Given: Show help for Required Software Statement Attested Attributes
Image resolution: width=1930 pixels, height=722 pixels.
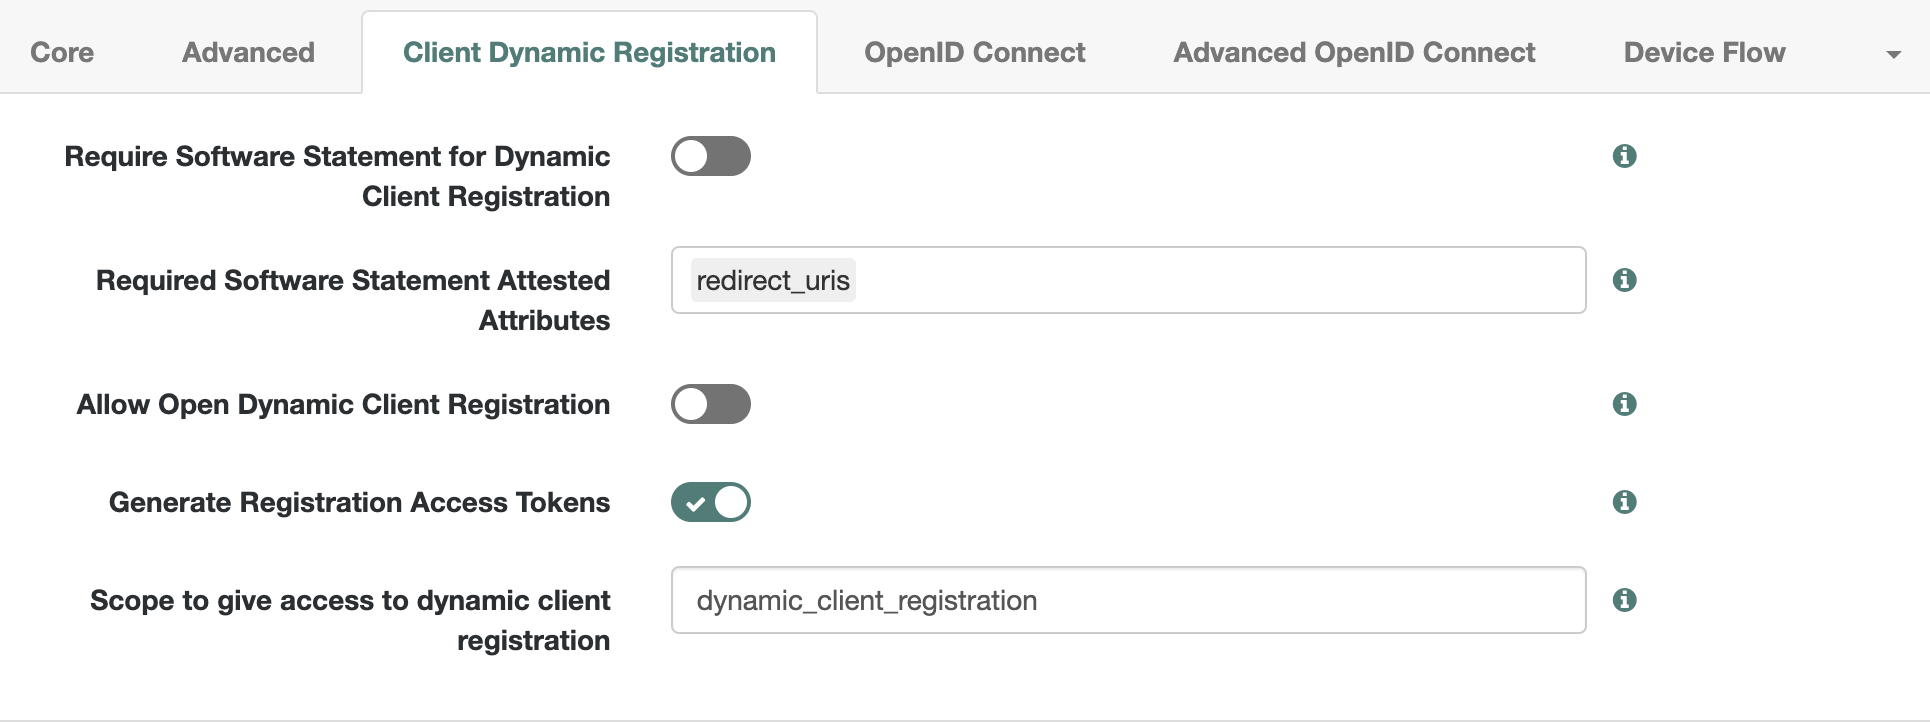Looking at the screenshot, I should pyautogui.click(x=1624, y=280).
